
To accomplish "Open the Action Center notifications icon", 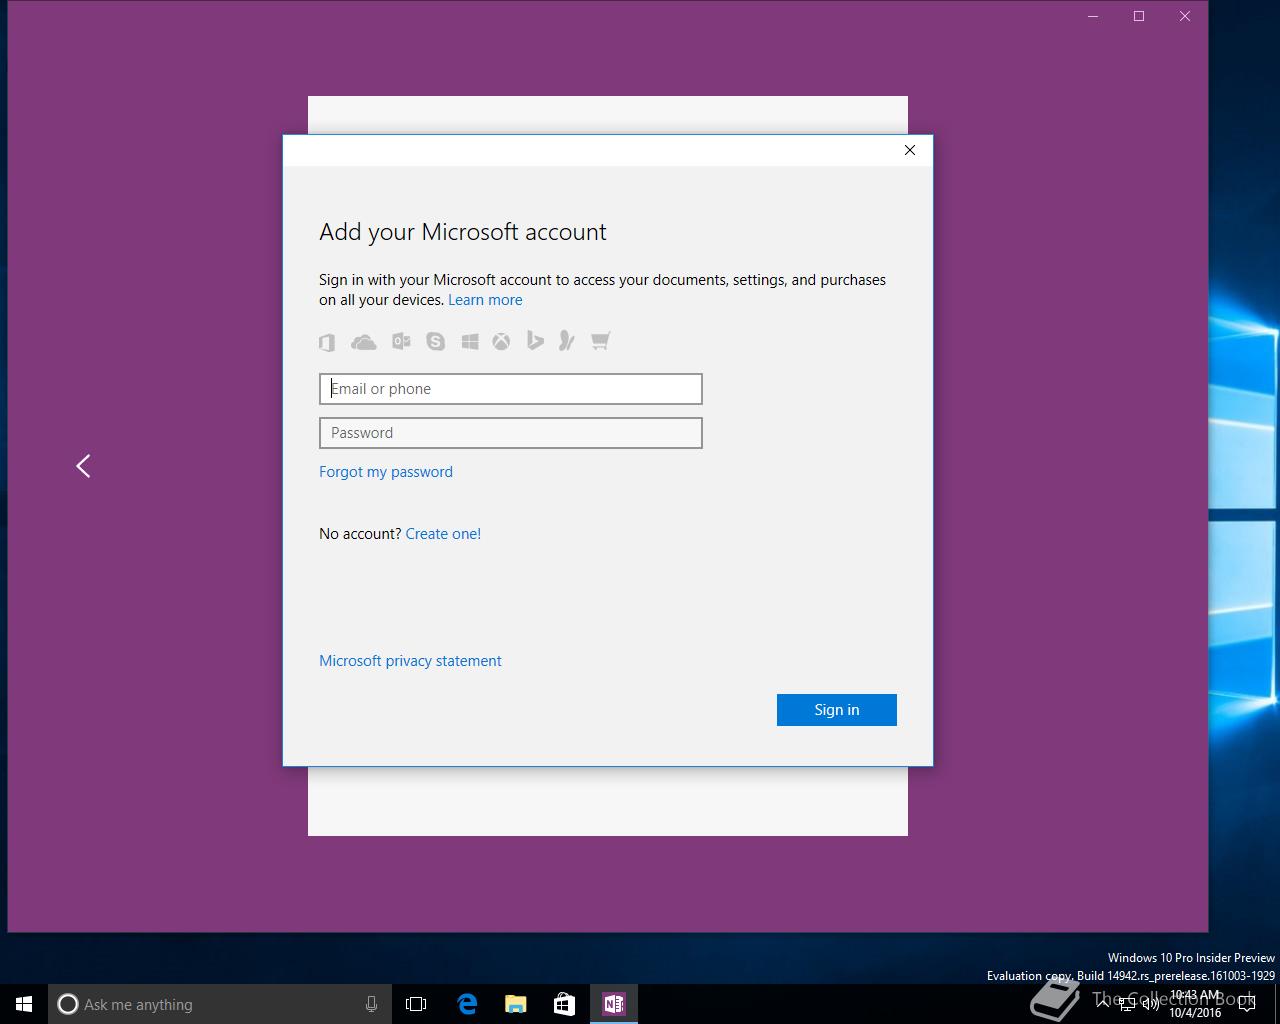I will pyautogui.click(x=1246, y=1004).
